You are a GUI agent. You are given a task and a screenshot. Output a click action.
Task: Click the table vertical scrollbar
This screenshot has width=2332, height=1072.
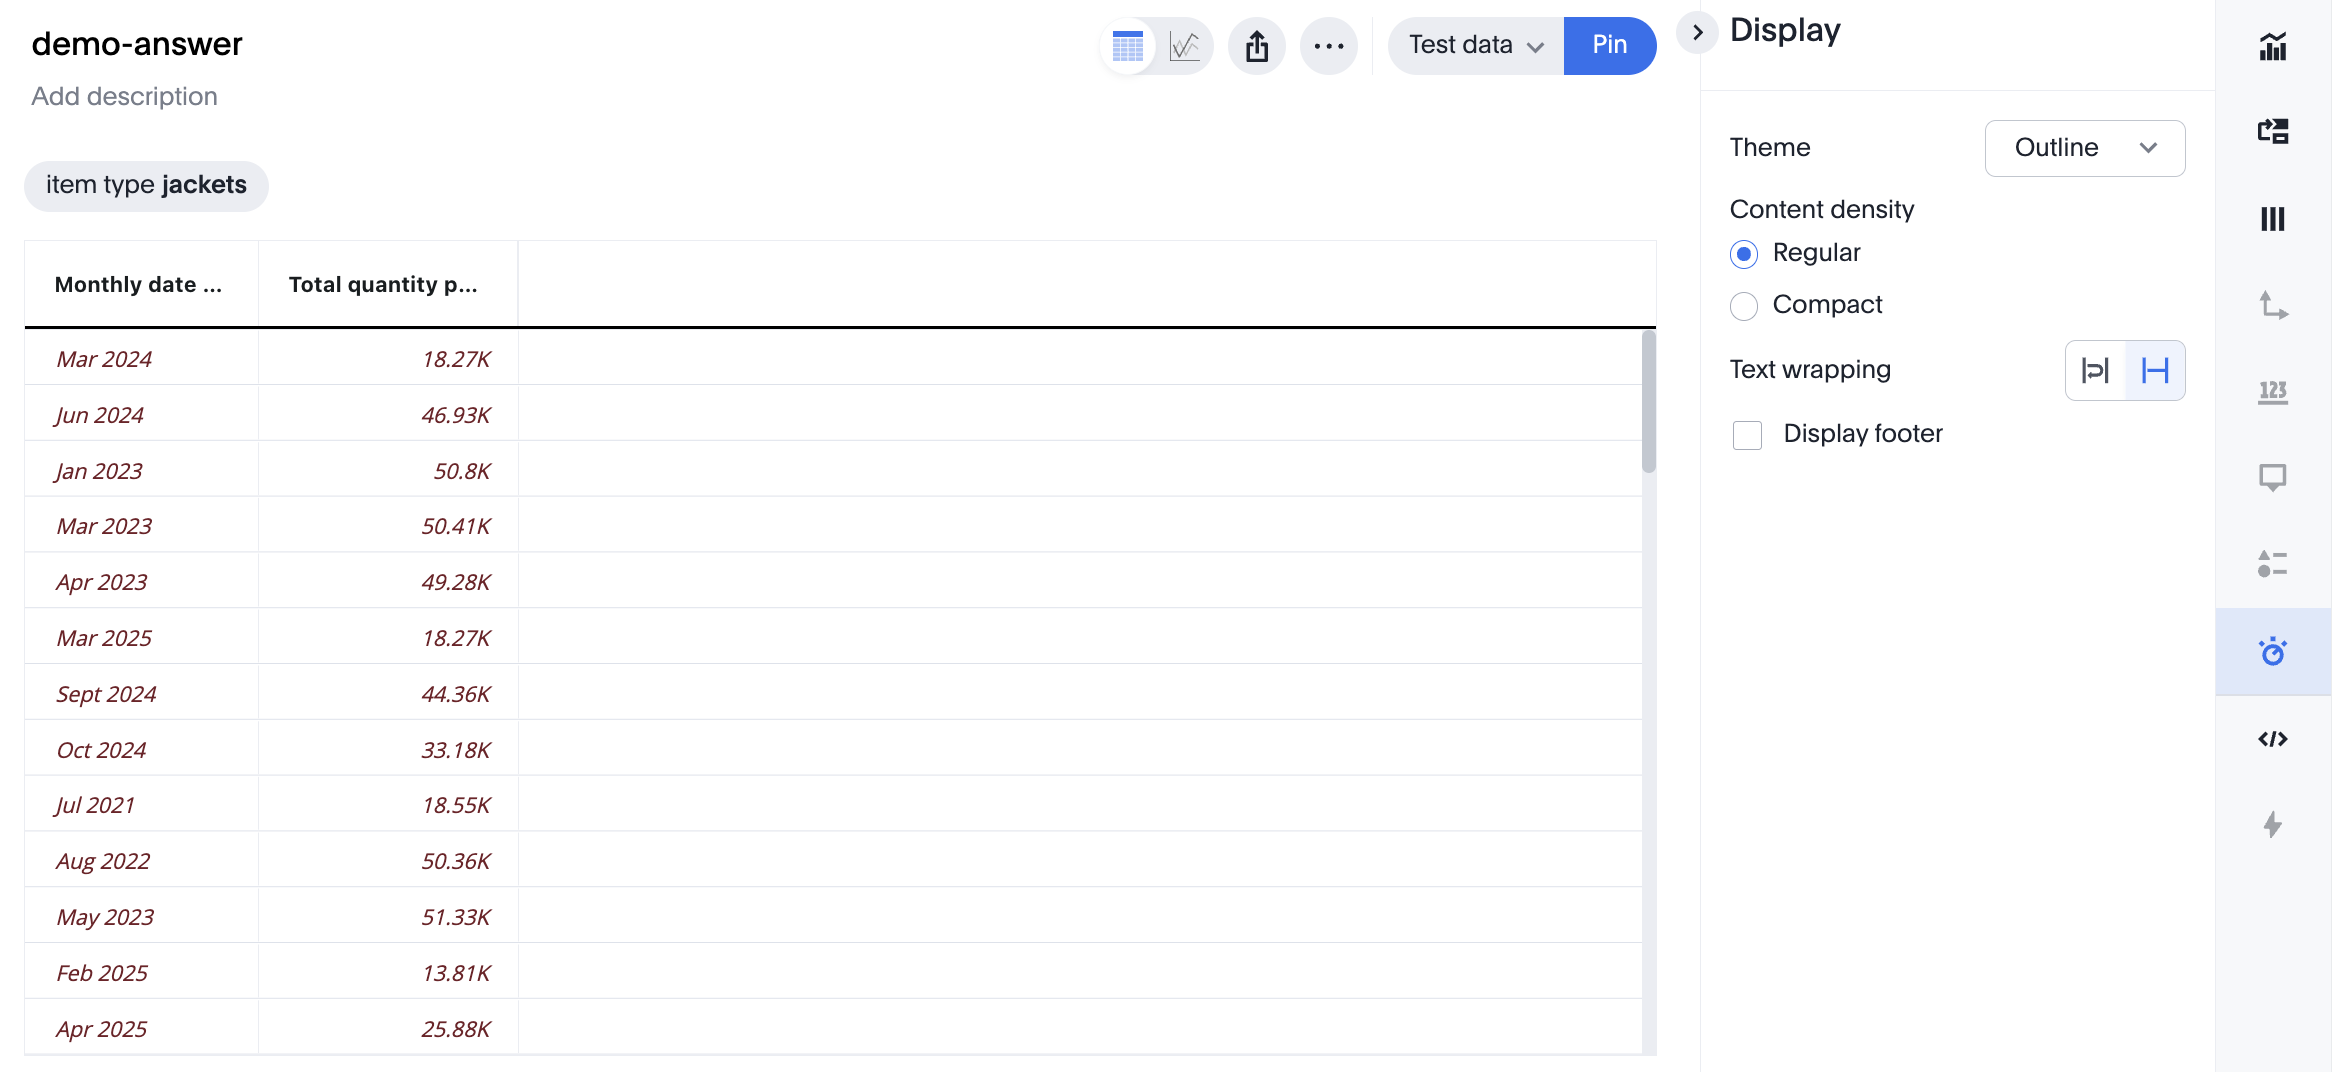[x=1648, y=400]
